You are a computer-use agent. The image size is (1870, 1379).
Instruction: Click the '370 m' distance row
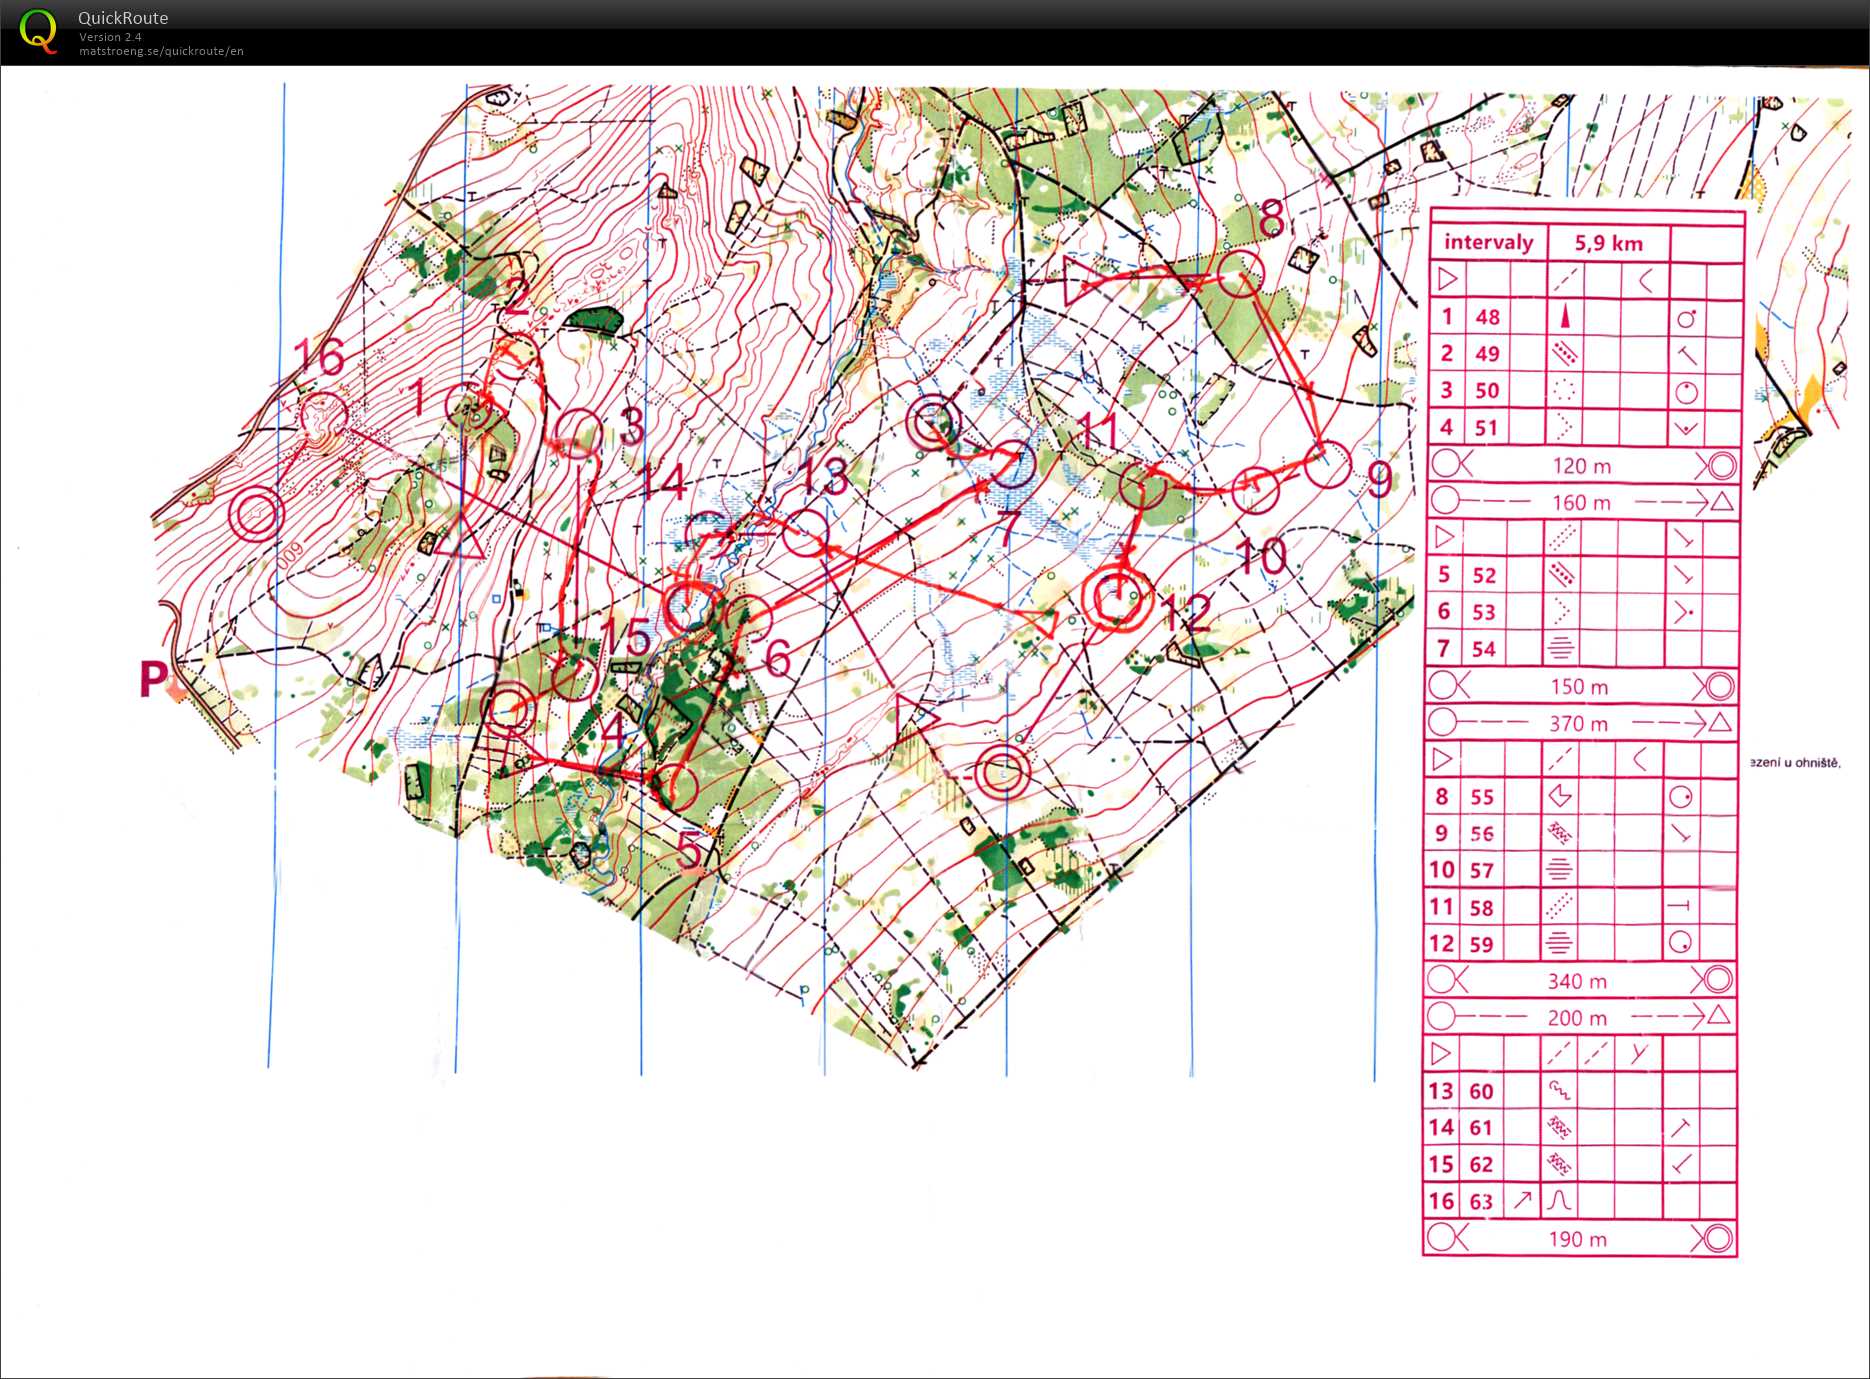click(1582, 723)
